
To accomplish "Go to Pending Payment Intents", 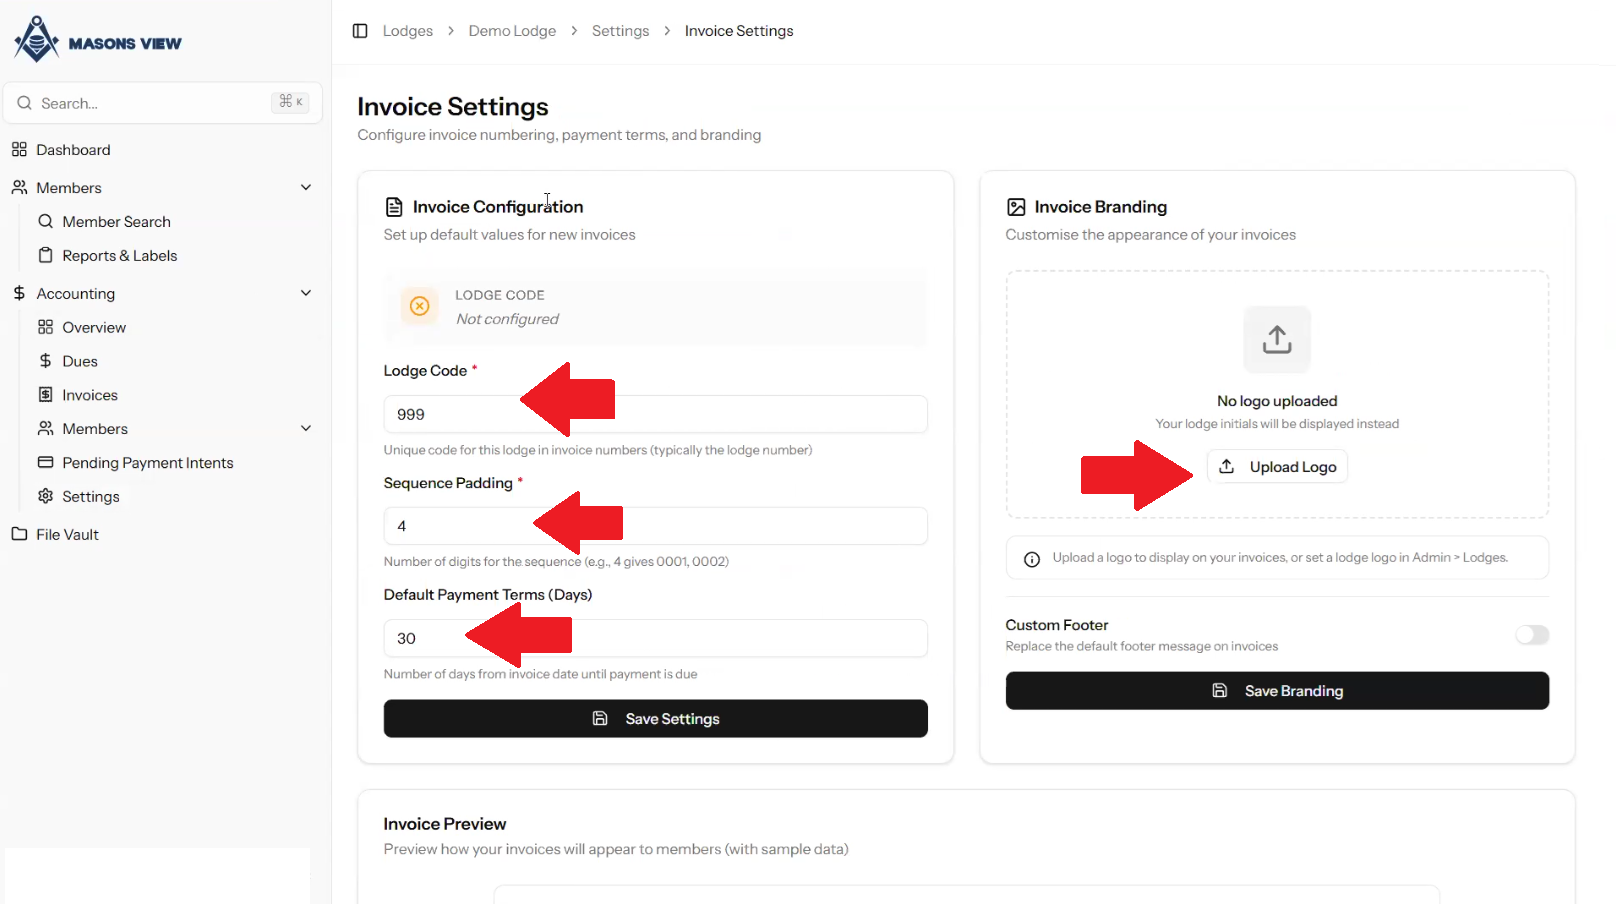I will (x=147, y=463).
